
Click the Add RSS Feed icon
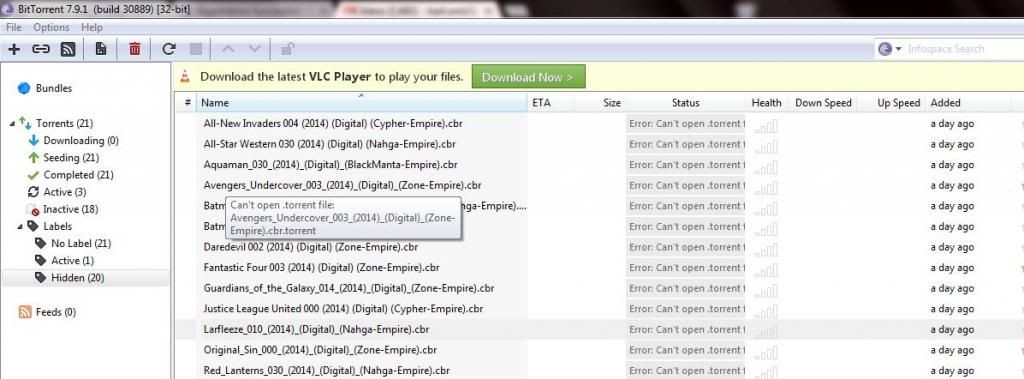[68, 49]
